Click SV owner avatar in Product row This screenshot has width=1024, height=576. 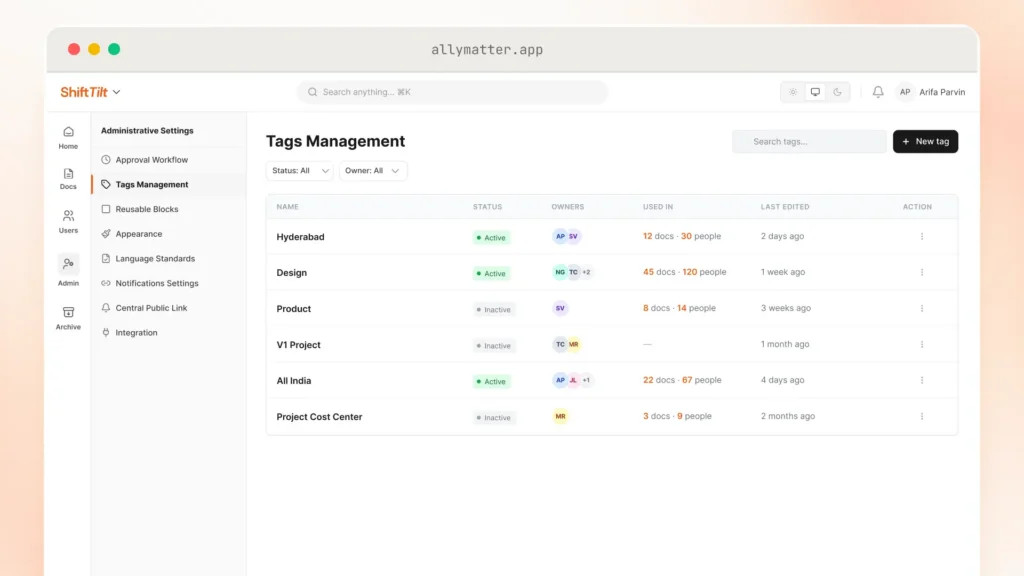560,308
